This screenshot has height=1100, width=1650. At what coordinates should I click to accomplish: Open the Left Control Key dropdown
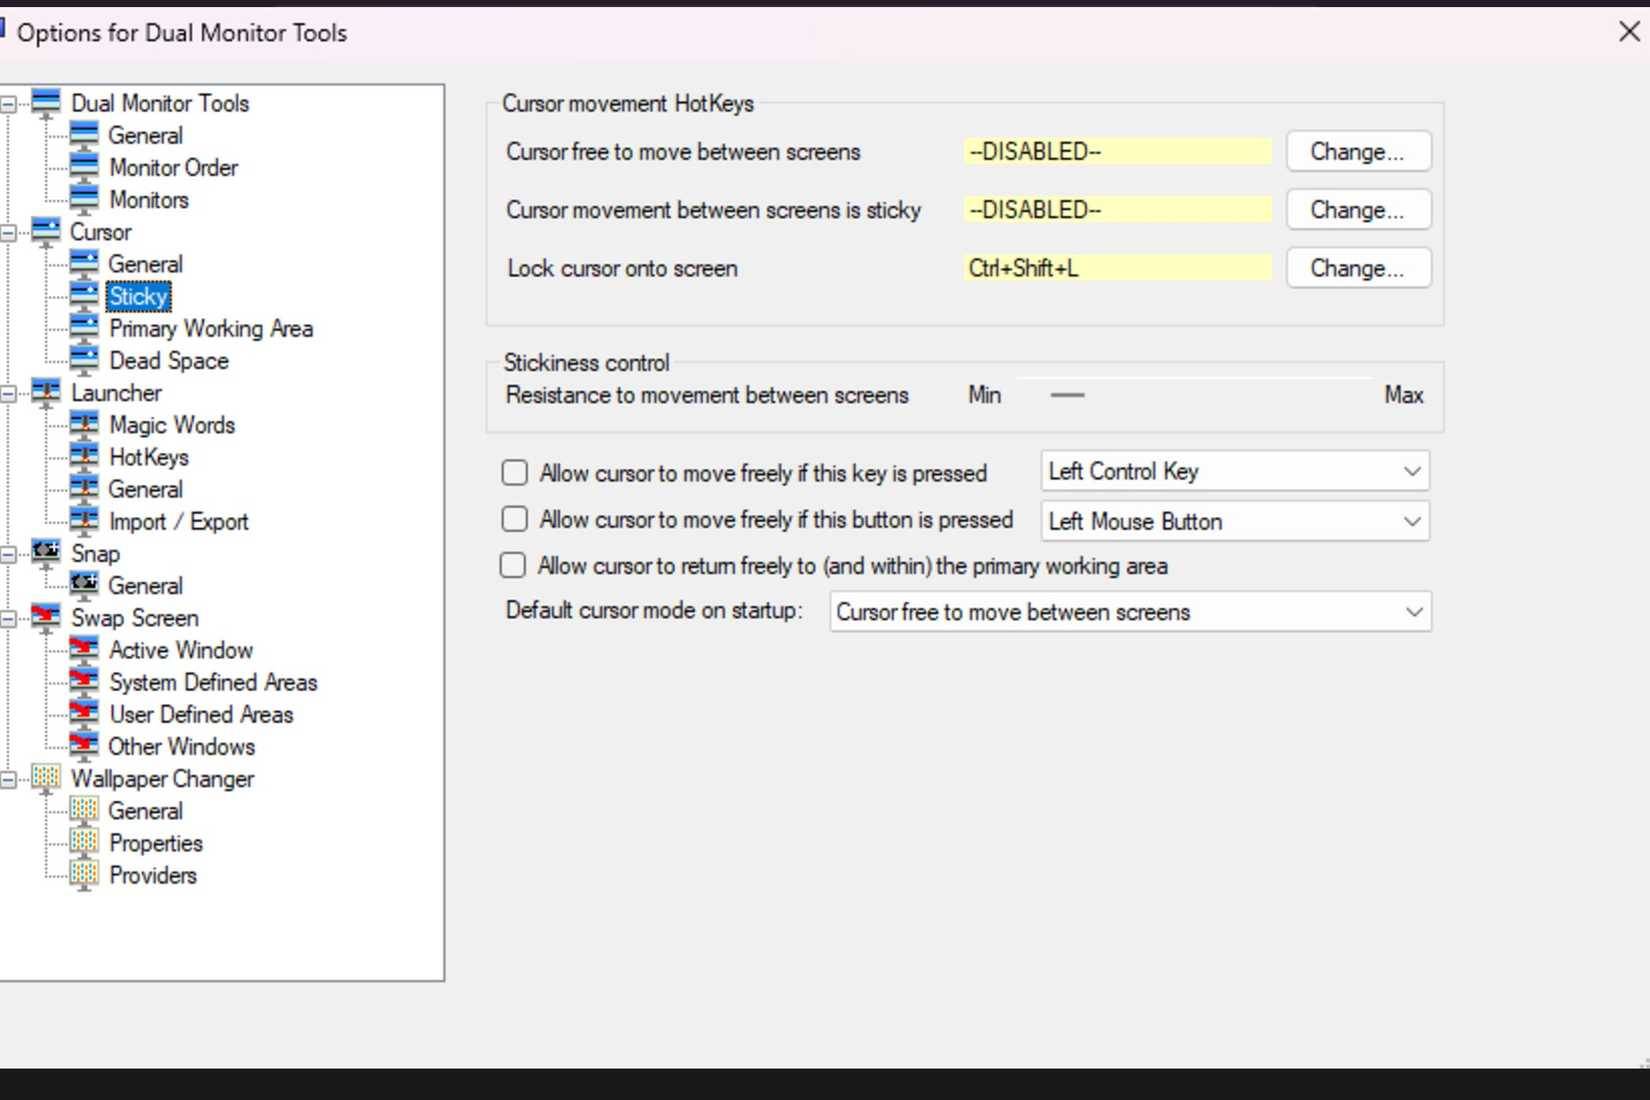[1234, 471]
